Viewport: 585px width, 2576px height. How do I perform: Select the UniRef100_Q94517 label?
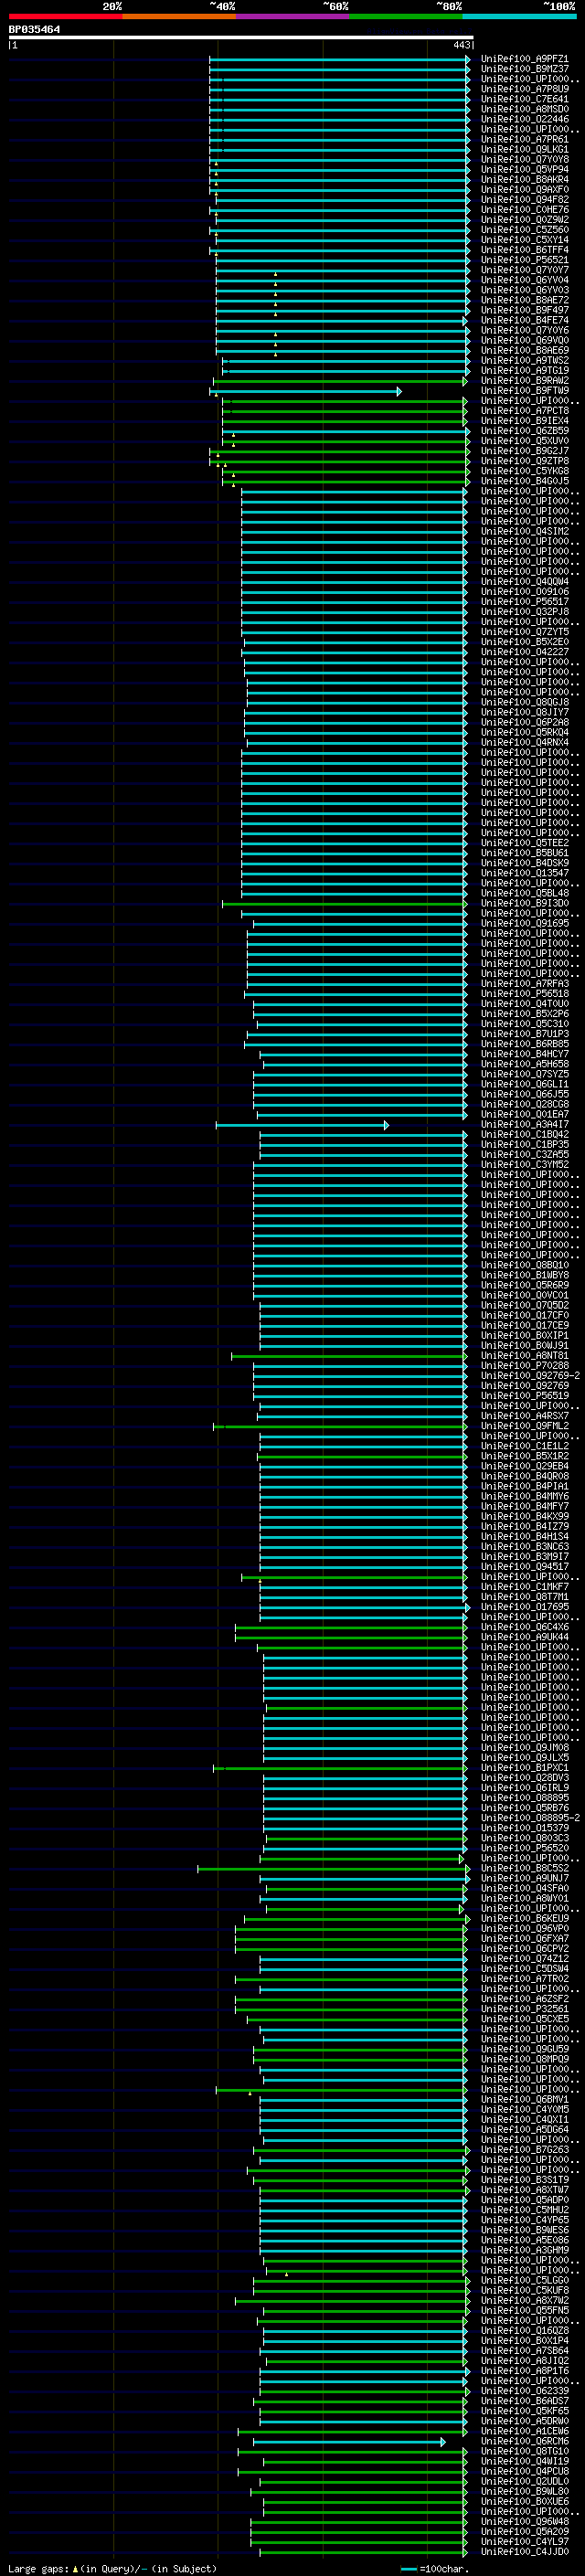click(x=524, y=1567)
